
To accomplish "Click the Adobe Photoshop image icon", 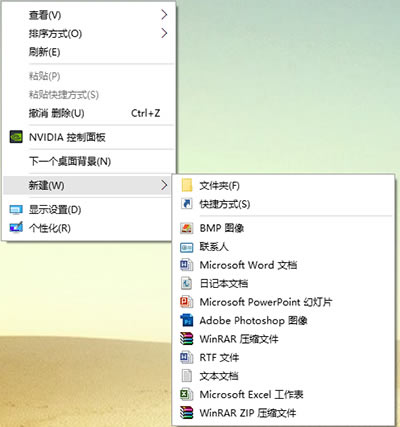I will point(187,320).
